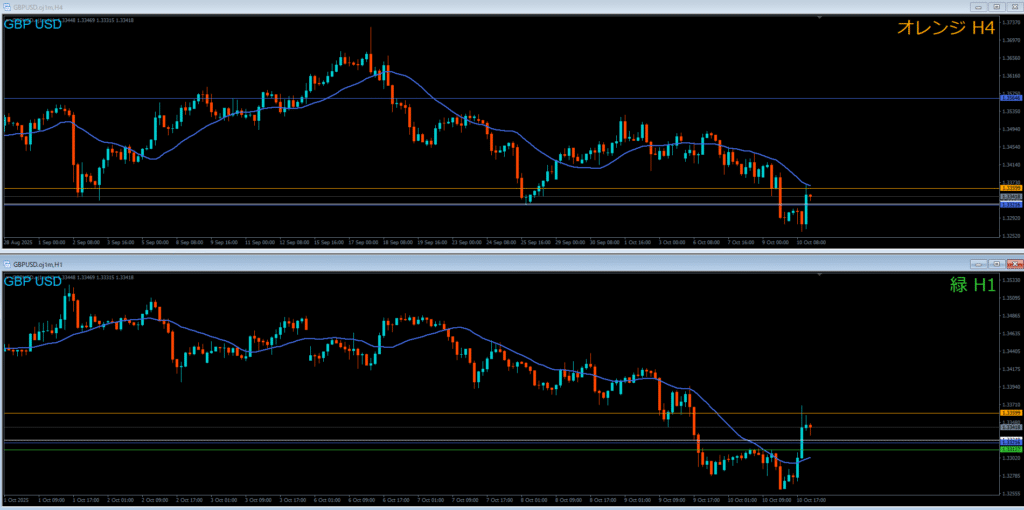Click the H4 chart's bottom time axis
This screenshot has width=1024, height=510.
400,242
